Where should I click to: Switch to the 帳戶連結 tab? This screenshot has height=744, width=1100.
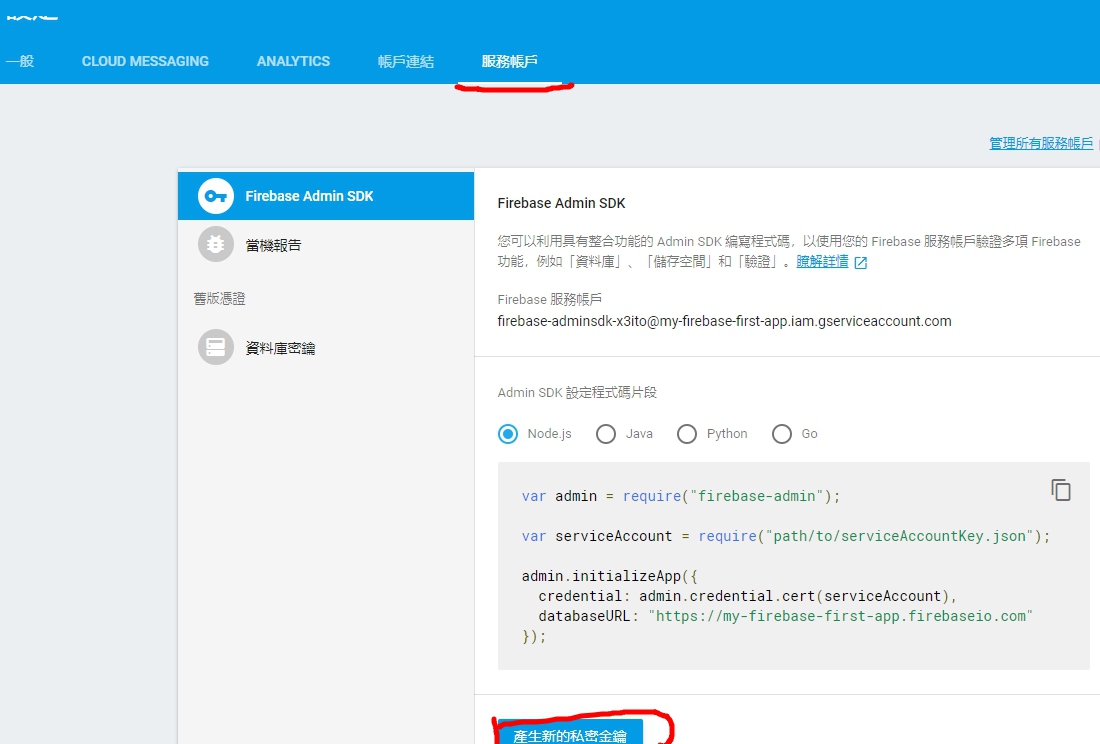[405, 61]
